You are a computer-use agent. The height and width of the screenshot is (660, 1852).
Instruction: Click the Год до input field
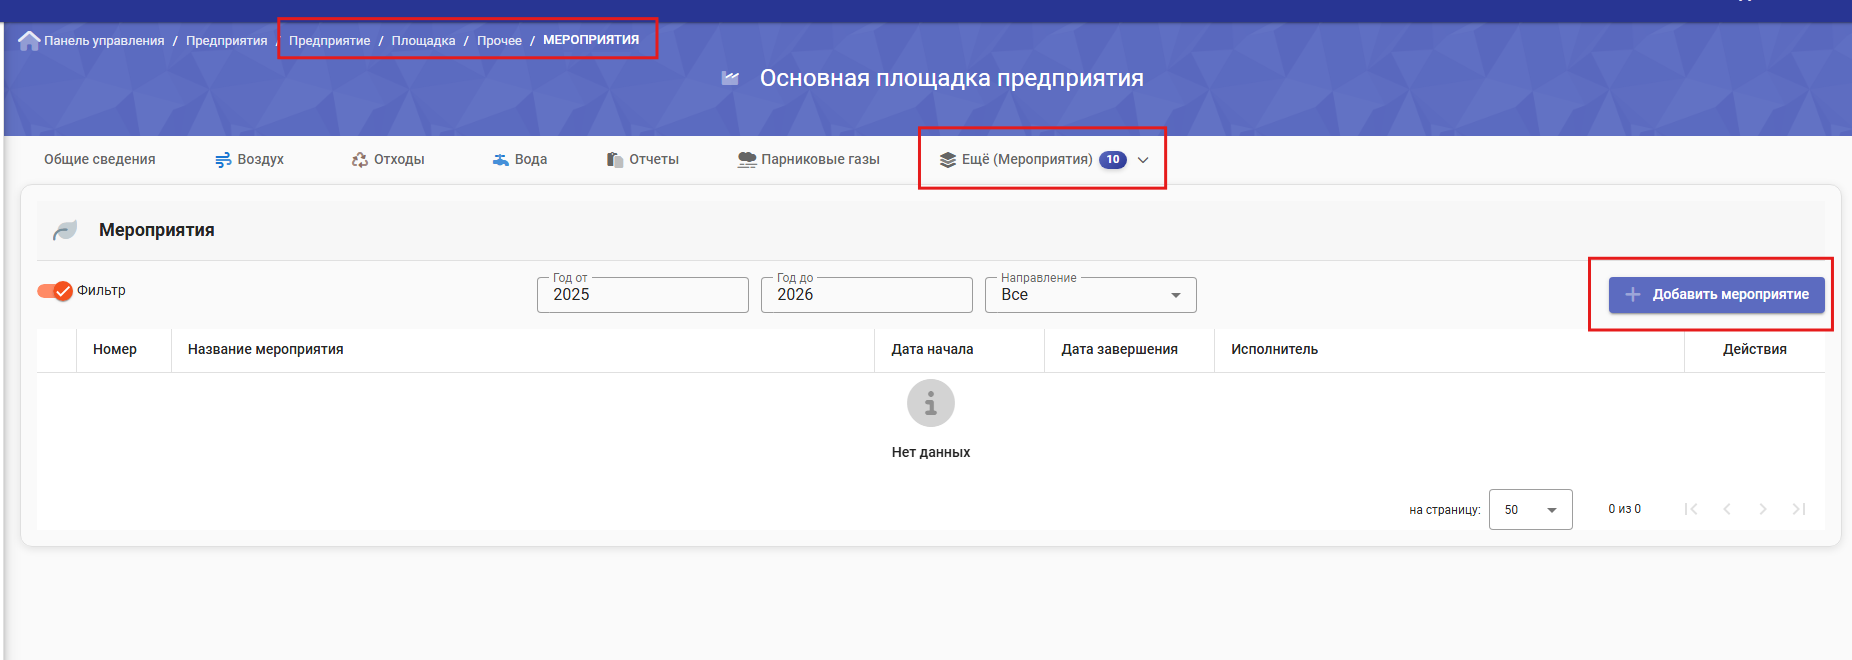(867, 295)
